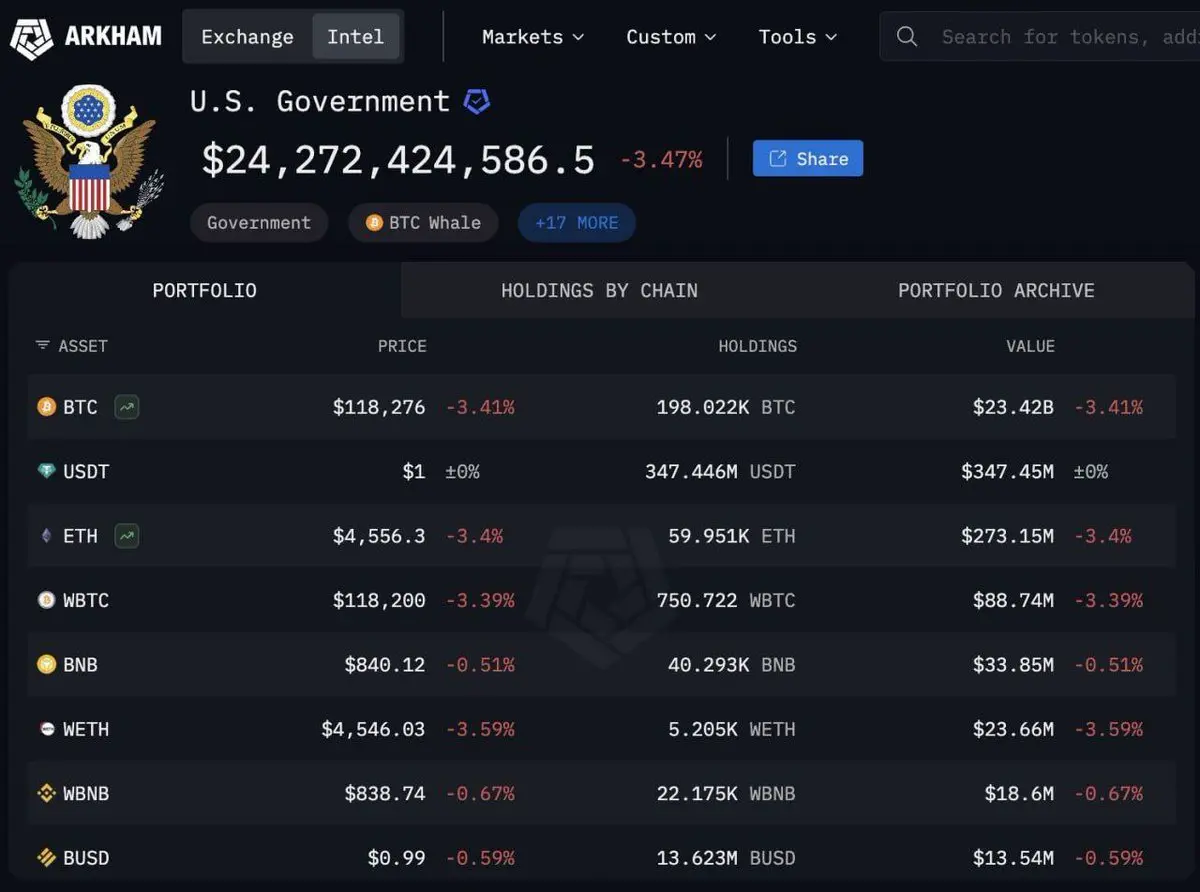
Task: Sort by the HOLDINGS column header
Action: (758, 346)
